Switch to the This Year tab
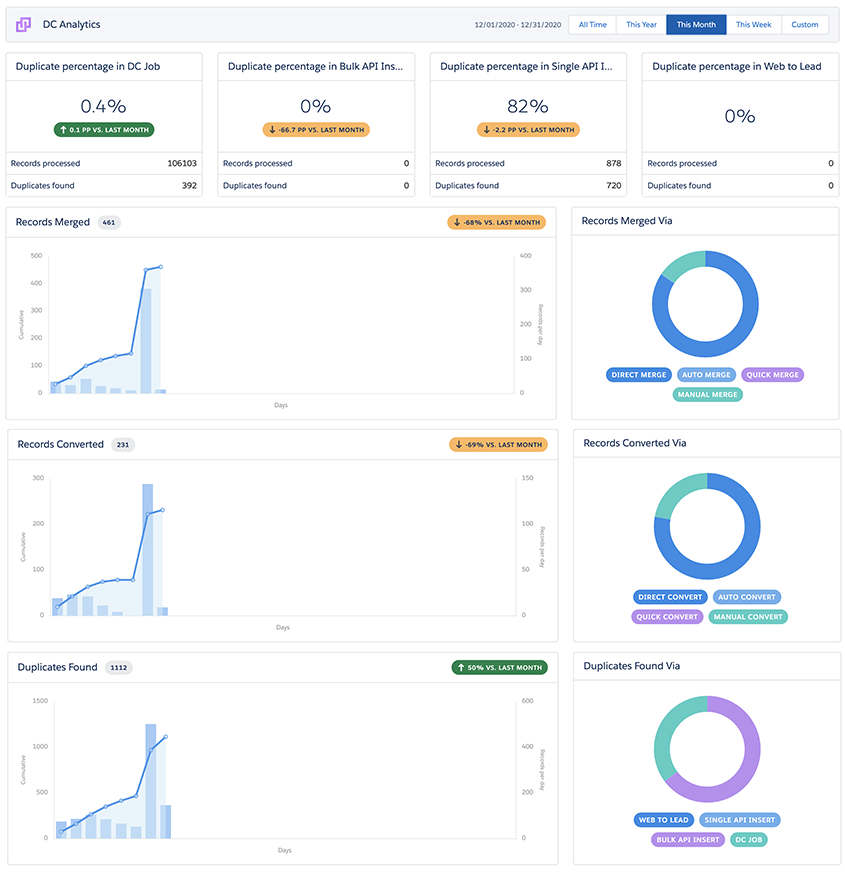Image resolution: width=845 pixels, height=873 pixels. pos(641,24)
